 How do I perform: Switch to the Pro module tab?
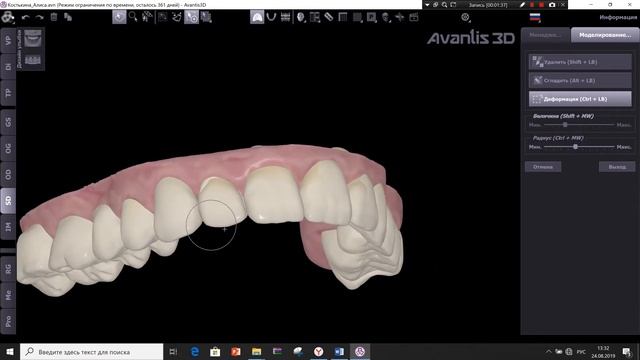click(x=8, y=321)
